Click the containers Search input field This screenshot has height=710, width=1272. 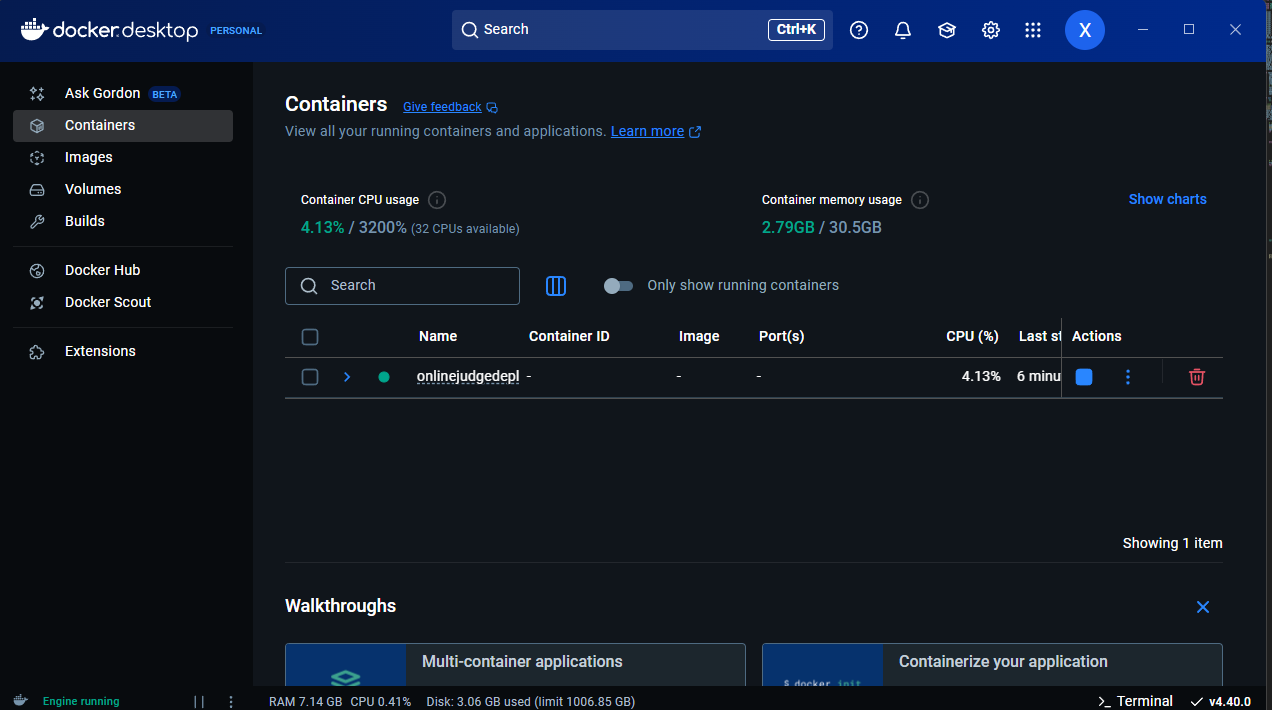click(402, 286)
